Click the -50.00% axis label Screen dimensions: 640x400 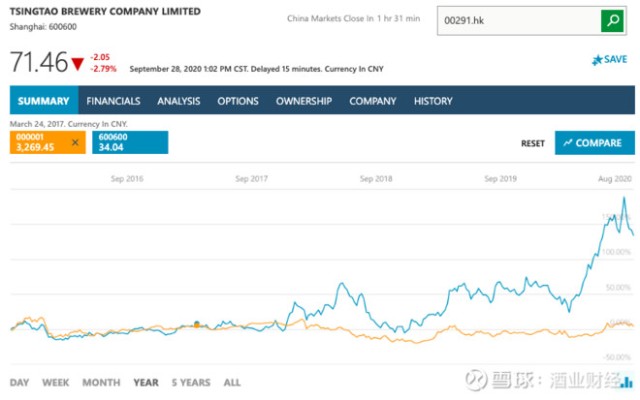(618, 357)
